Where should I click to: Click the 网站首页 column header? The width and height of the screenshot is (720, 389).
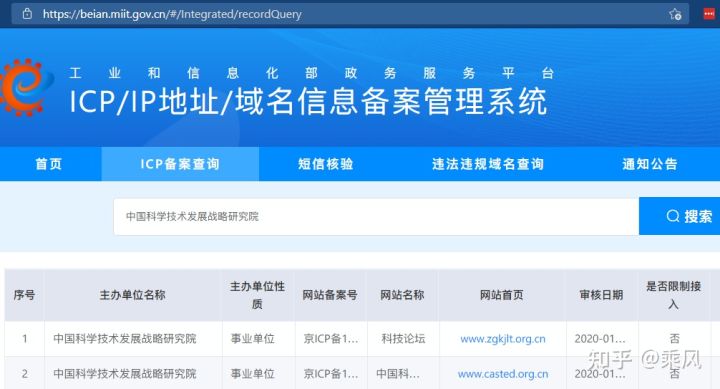[502, 295]
